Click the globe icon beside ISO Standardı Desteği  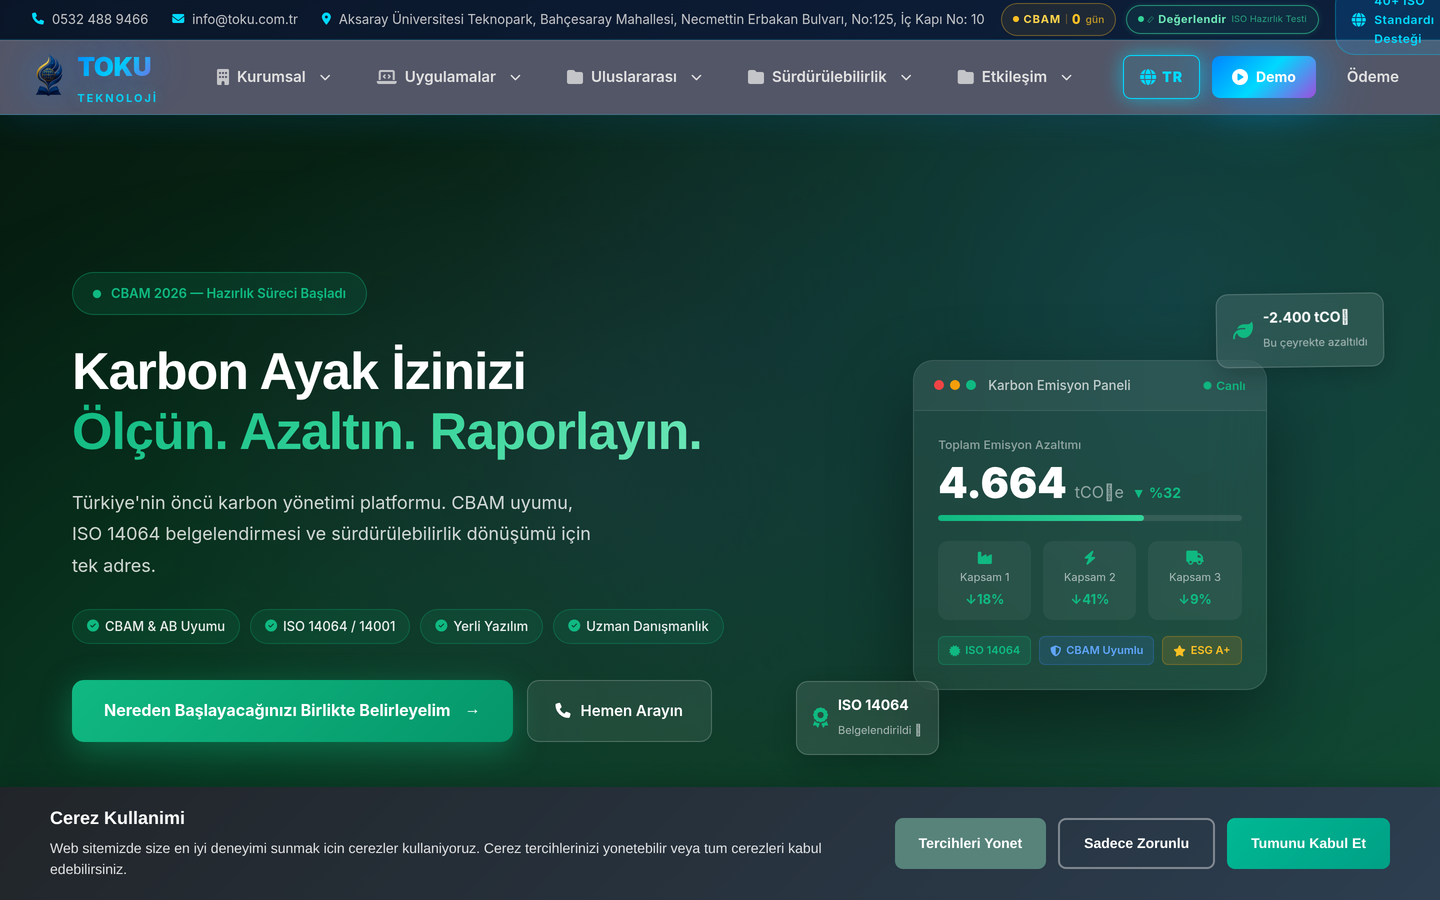(x=1359, y=20)
